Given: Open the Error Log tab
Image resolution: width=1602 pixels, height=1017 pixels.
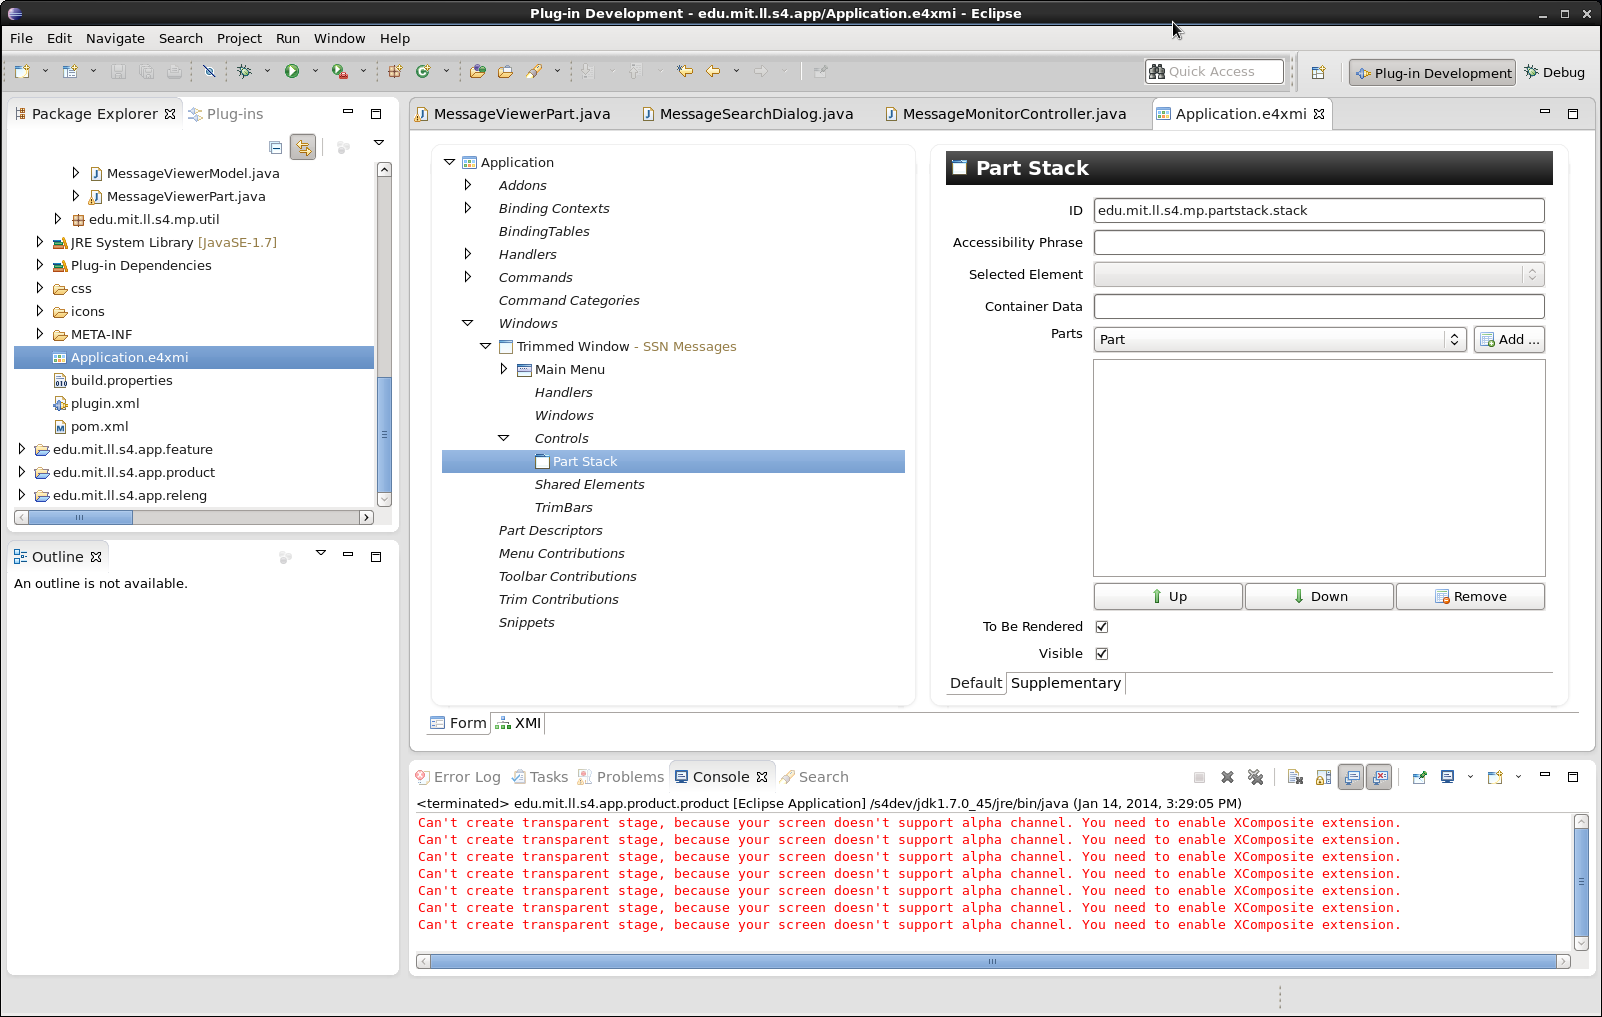Looking at the screenshot, I should [x=457, y=777].
